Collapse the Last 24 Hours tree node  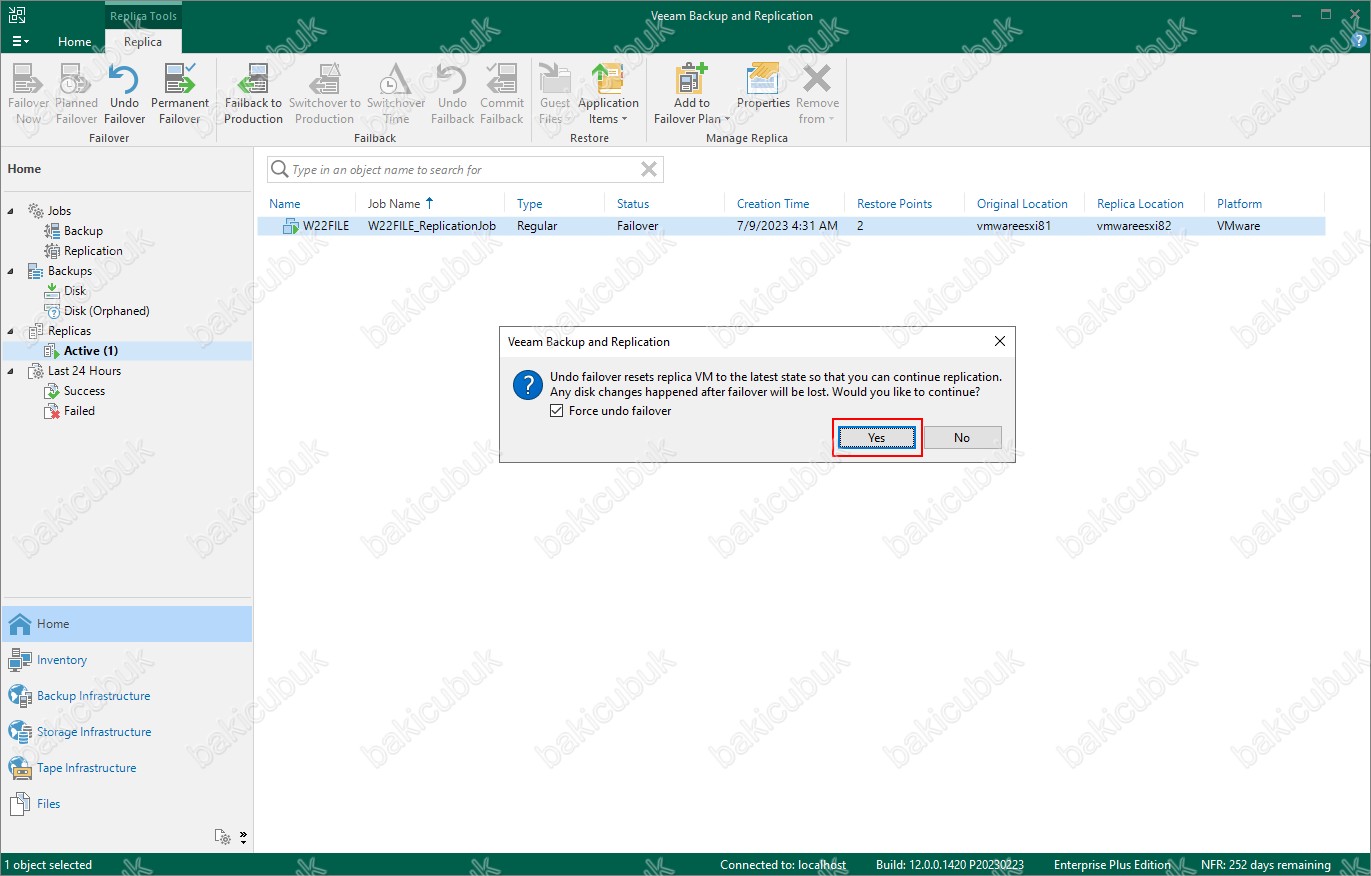[x=11, y=371]
